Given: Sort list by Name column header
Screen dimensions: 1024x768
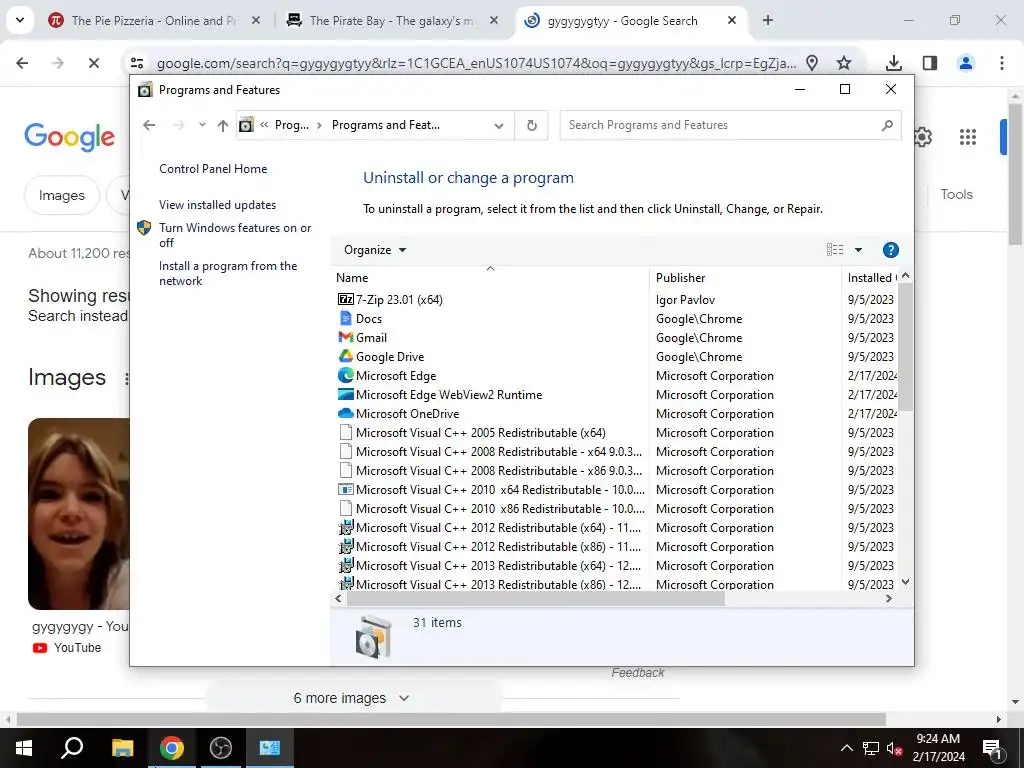Looking at the screenshot, I should [490, 278].
